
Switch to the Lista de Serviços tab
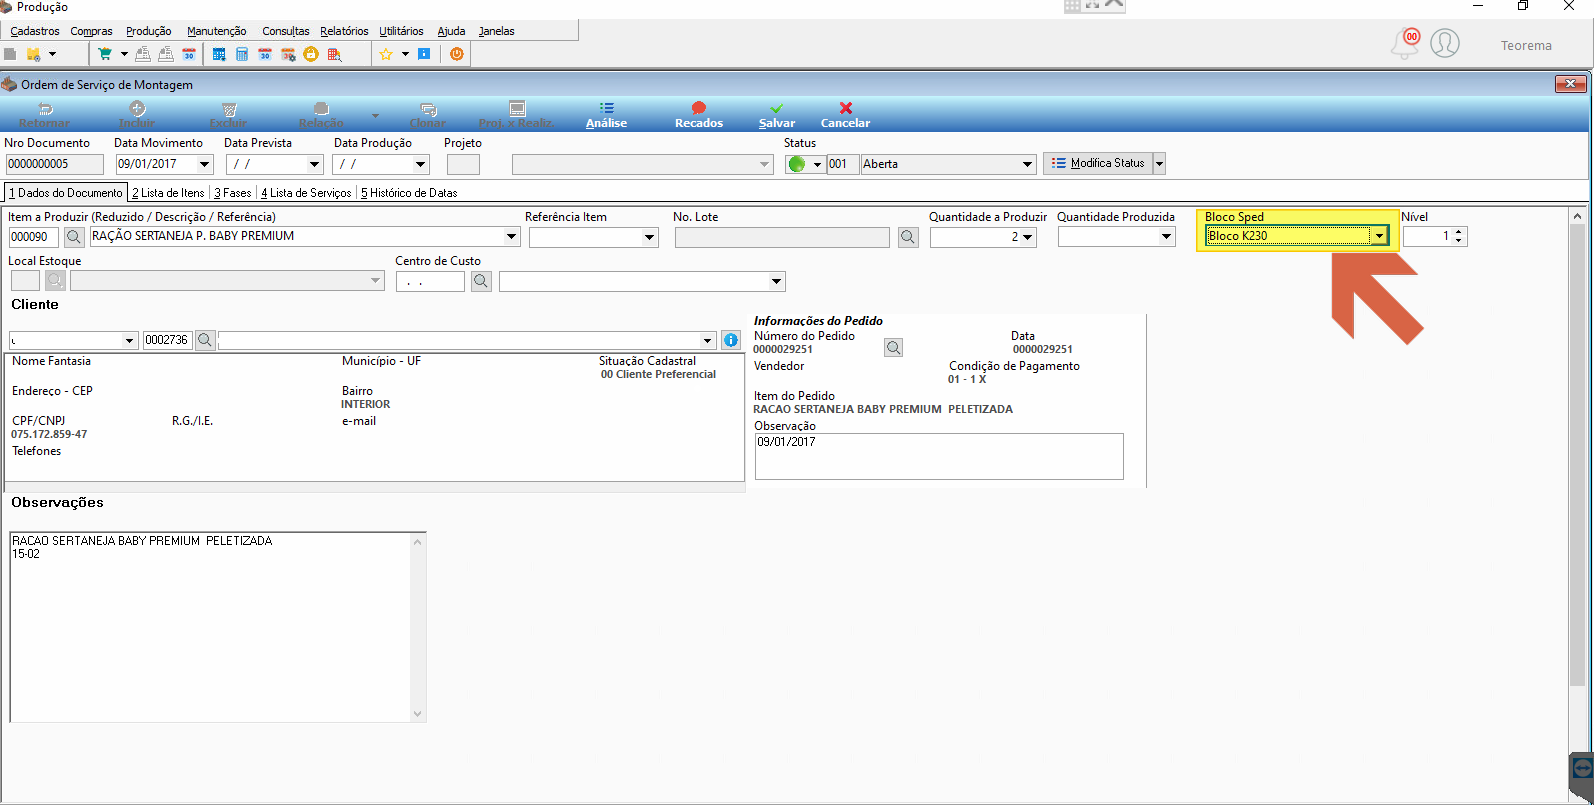306,193
